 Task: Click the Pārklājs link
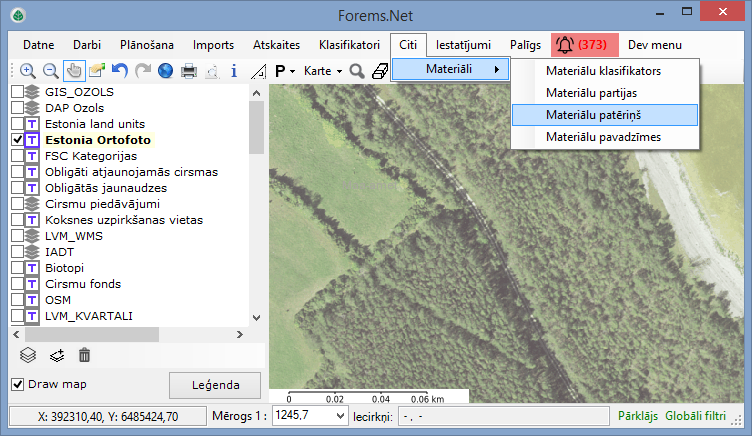[x=638, y=416]
